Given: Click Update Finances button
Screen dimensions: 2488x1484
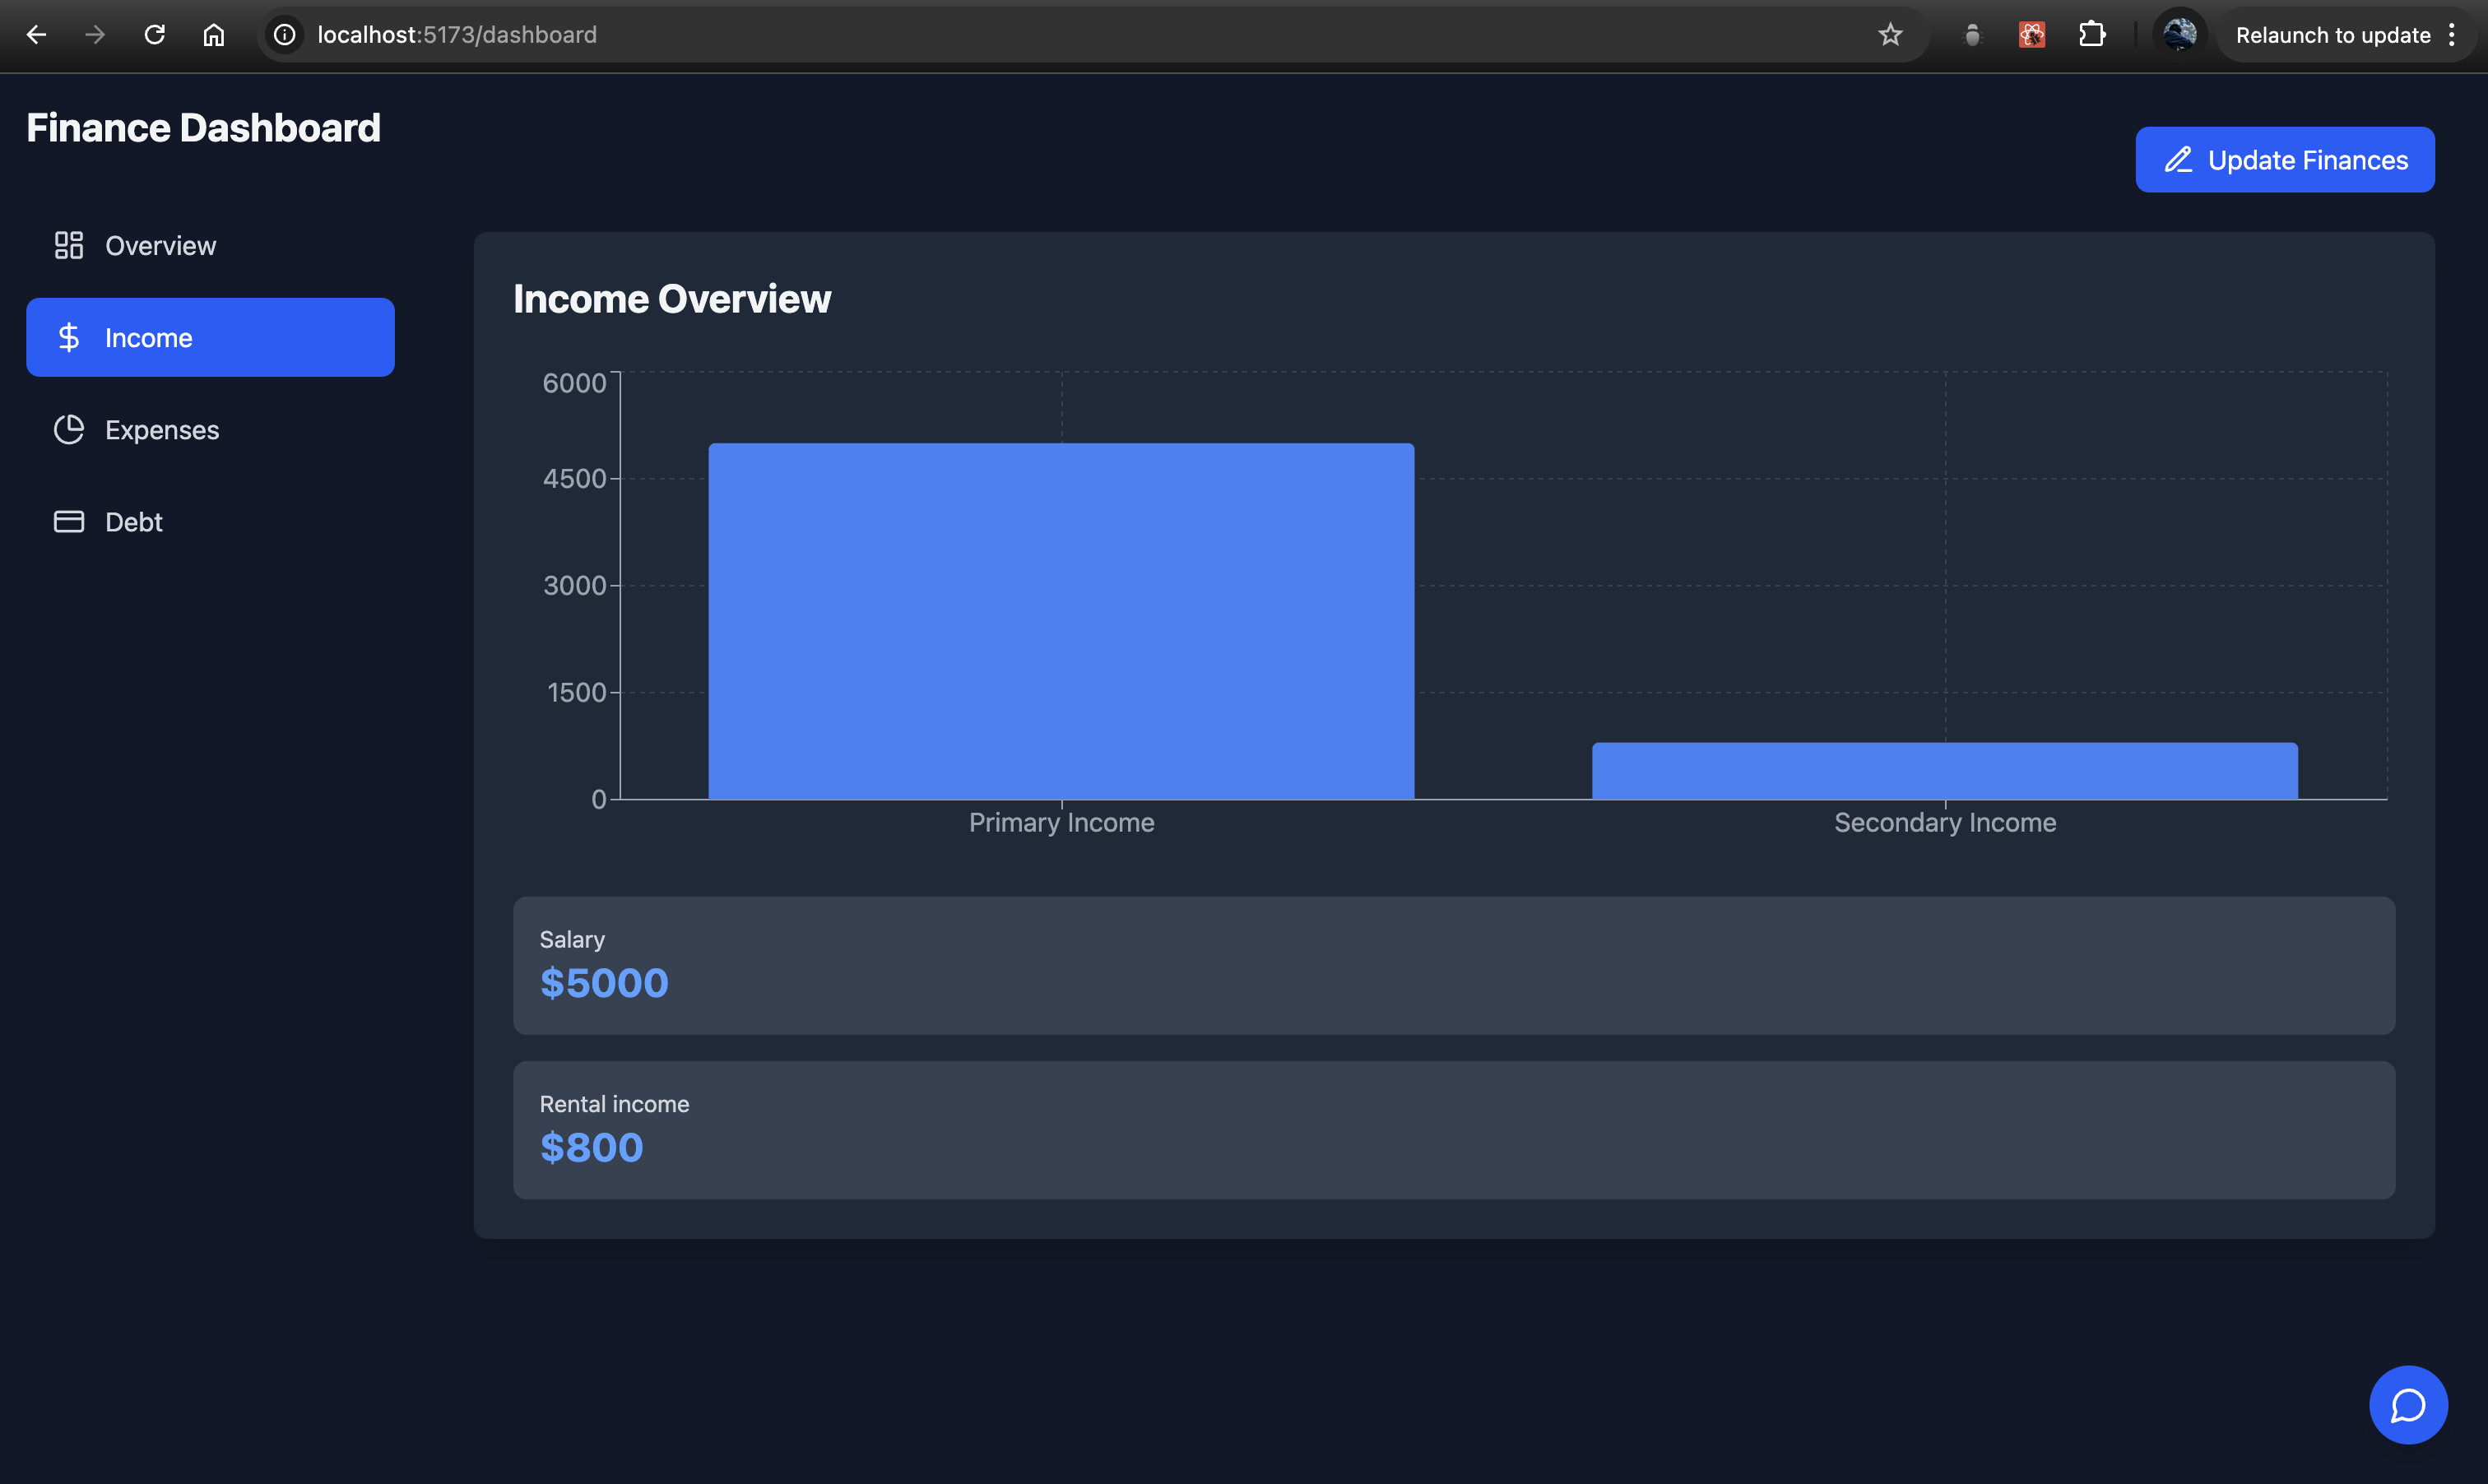Looking at the screenshot, I should (x=2284, y=160).
